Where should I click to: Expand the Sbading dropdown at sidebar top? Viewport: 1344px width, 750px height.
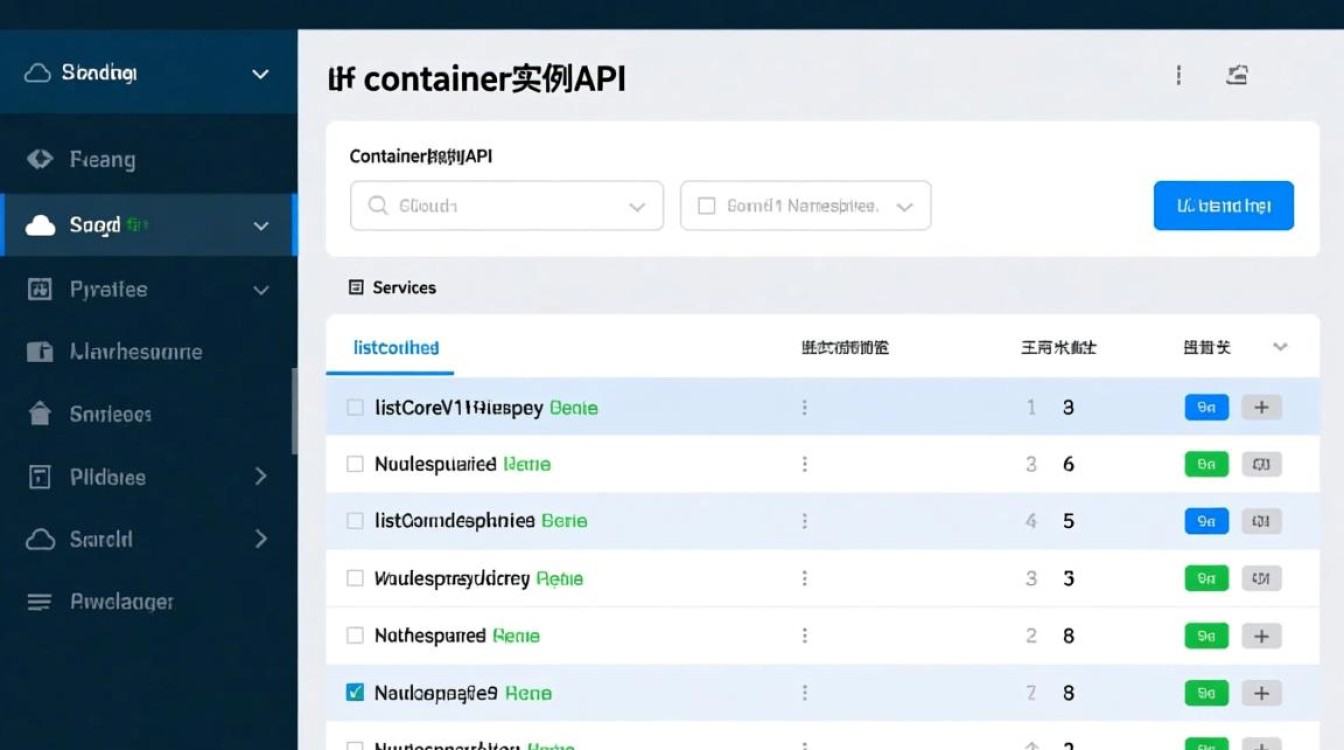coord(260,73)
